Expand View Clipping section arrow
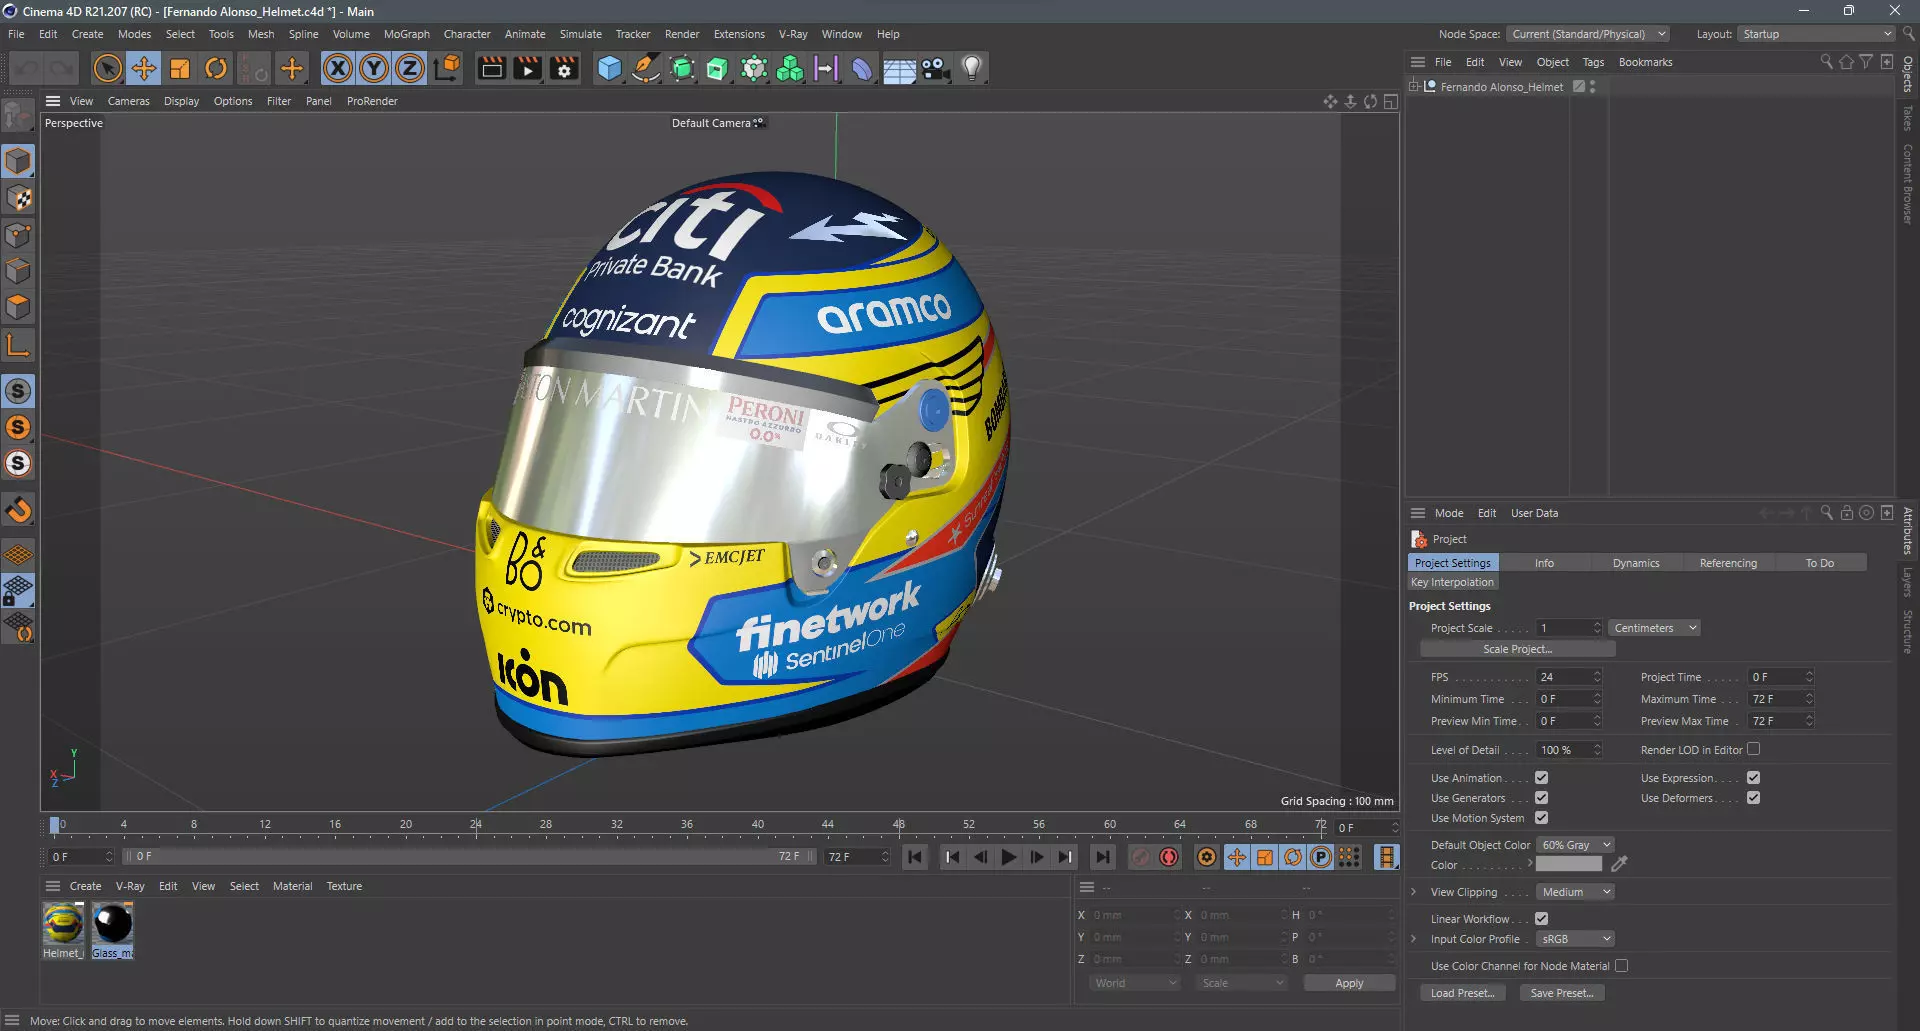This screenshot has height=1031, width=1920. (1413, 892)
